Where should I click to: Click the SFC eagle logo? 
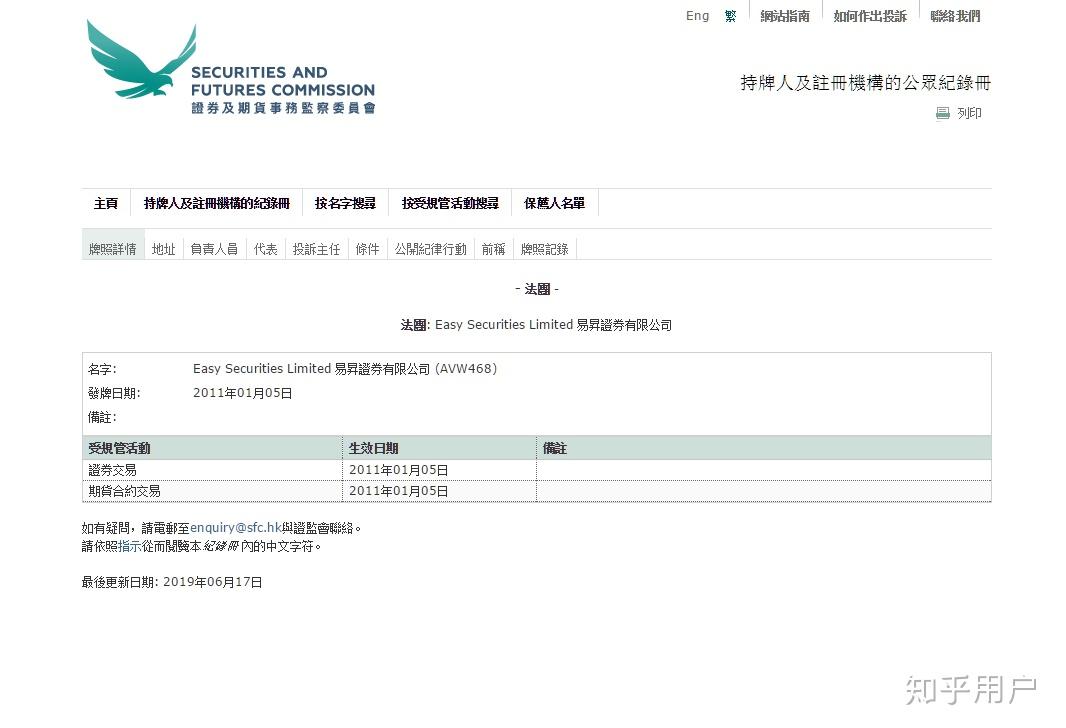tap(231, 67)
